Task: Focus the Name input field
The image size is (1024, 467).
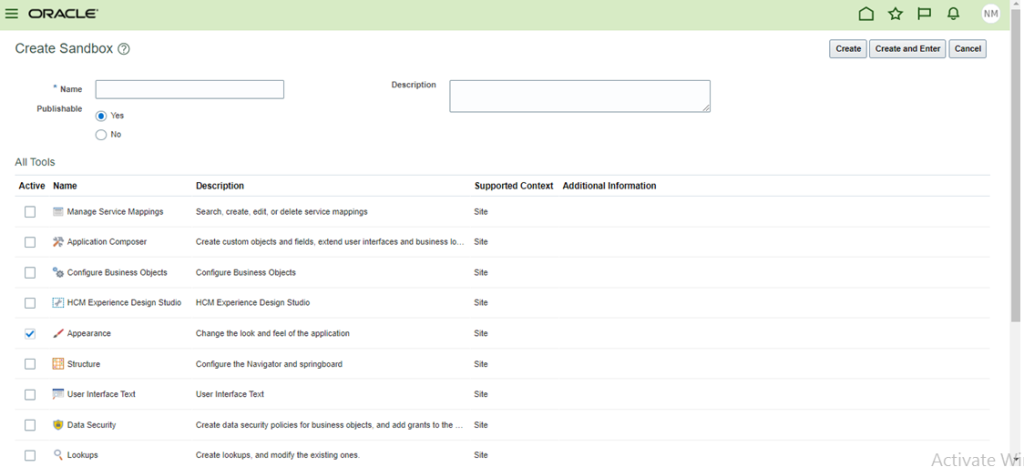Action: pyautogui.click(x=189, y=89)
